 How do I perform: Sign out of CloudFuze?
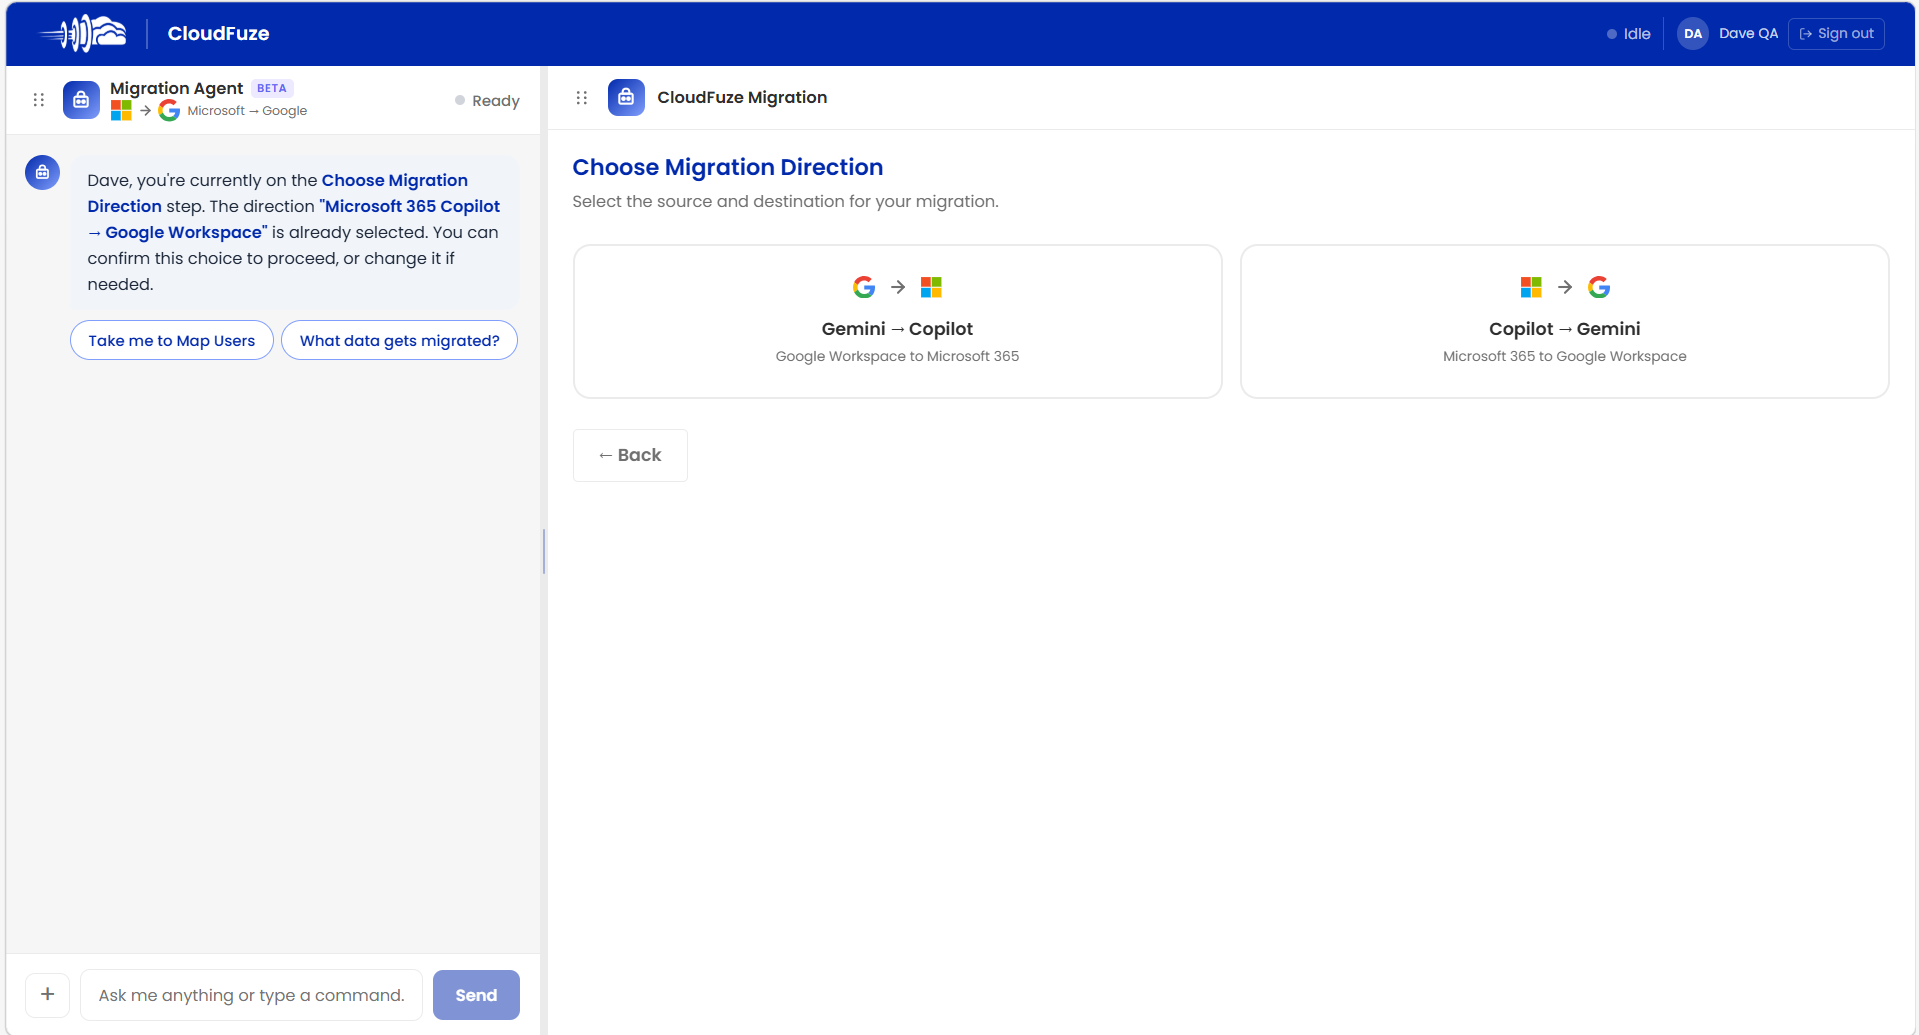pyautogui.click(x=1836, y=33)
